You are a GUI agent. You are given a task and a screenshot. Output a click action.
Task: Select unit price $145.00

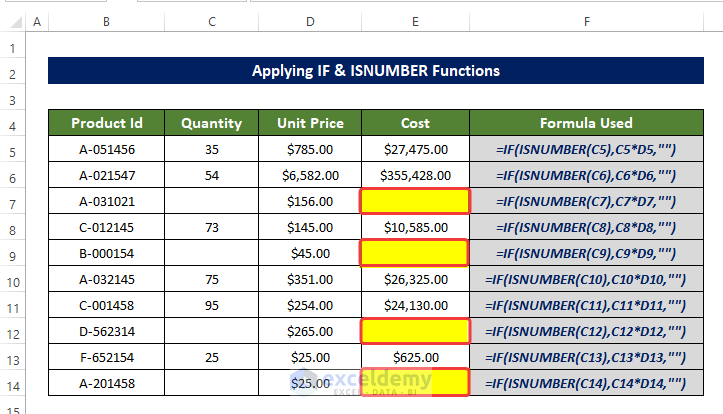[x=310, y=227]
